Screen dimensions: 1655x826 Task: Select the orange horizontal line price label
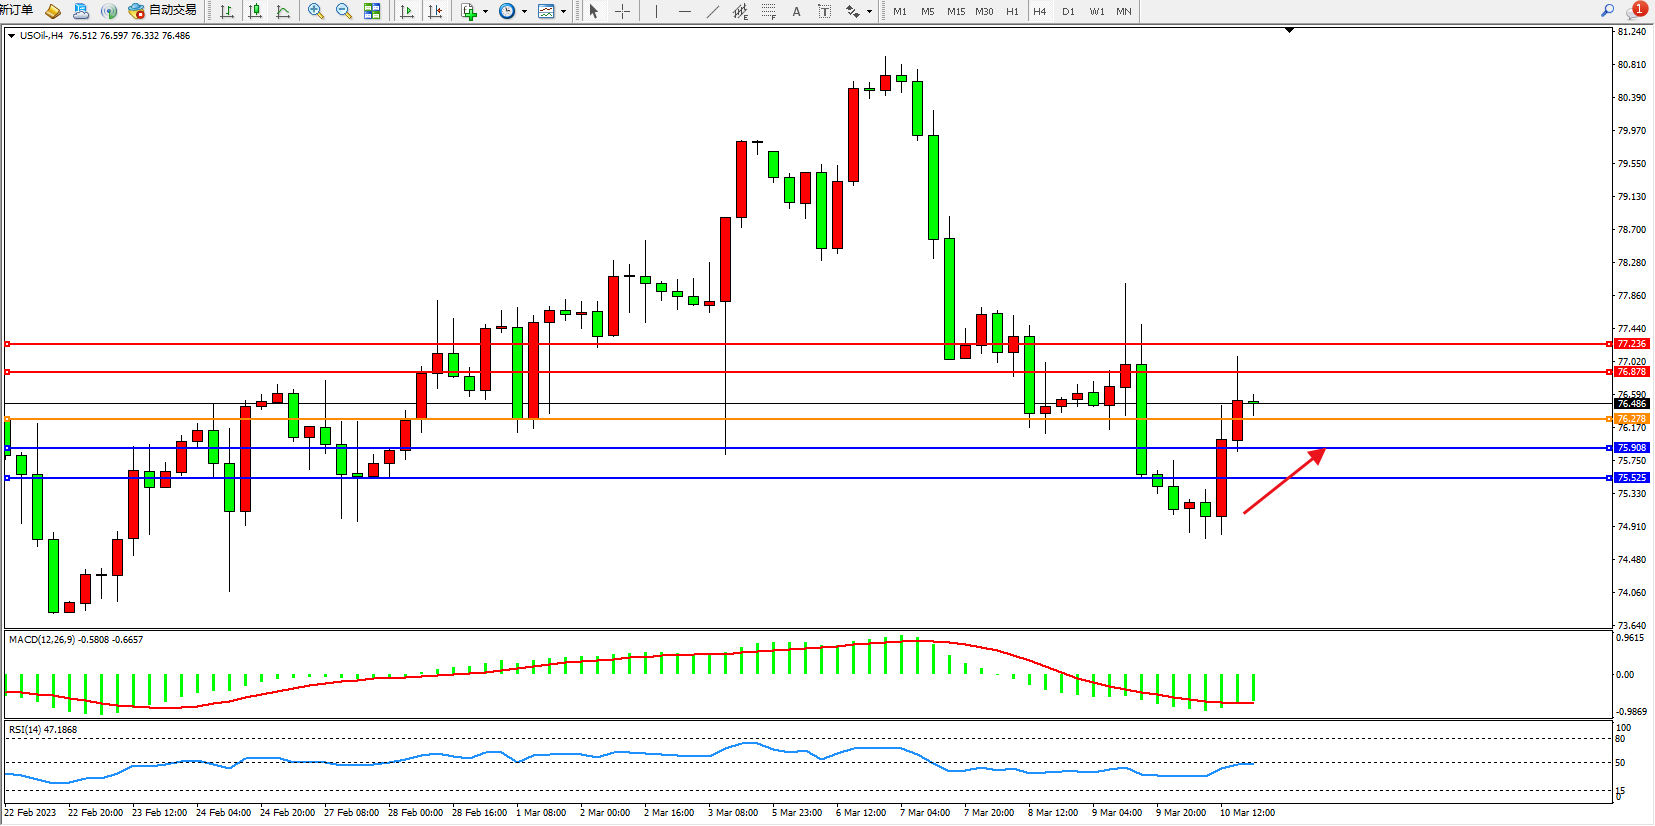1631,419
